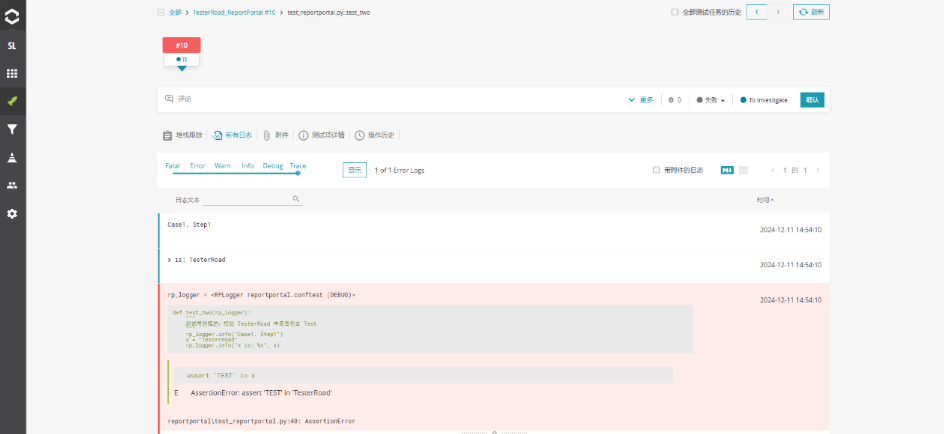Click the comment bubble icon beside 评论
This screenshot has width=944, height=434.
(x=169, y=99)
